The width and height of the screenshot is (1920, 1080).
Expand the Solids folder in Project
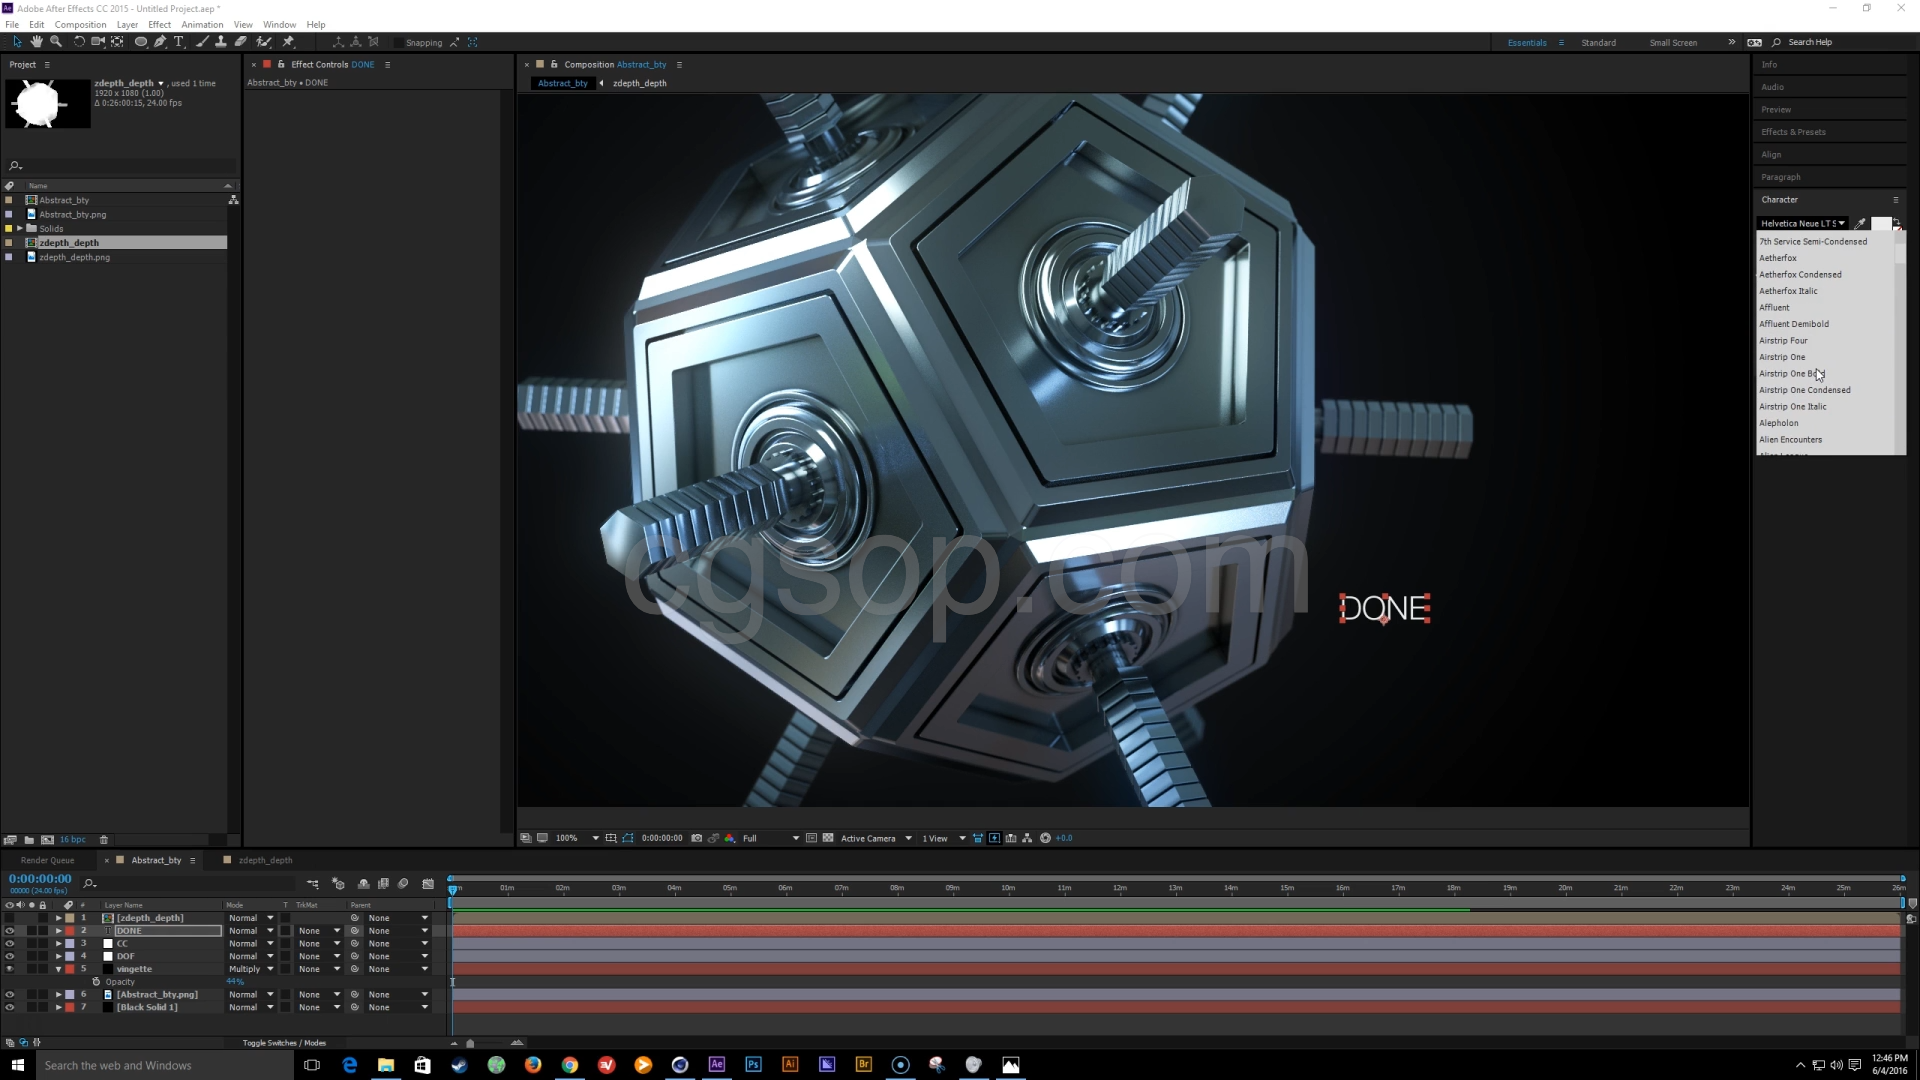(x=19, y=228)
